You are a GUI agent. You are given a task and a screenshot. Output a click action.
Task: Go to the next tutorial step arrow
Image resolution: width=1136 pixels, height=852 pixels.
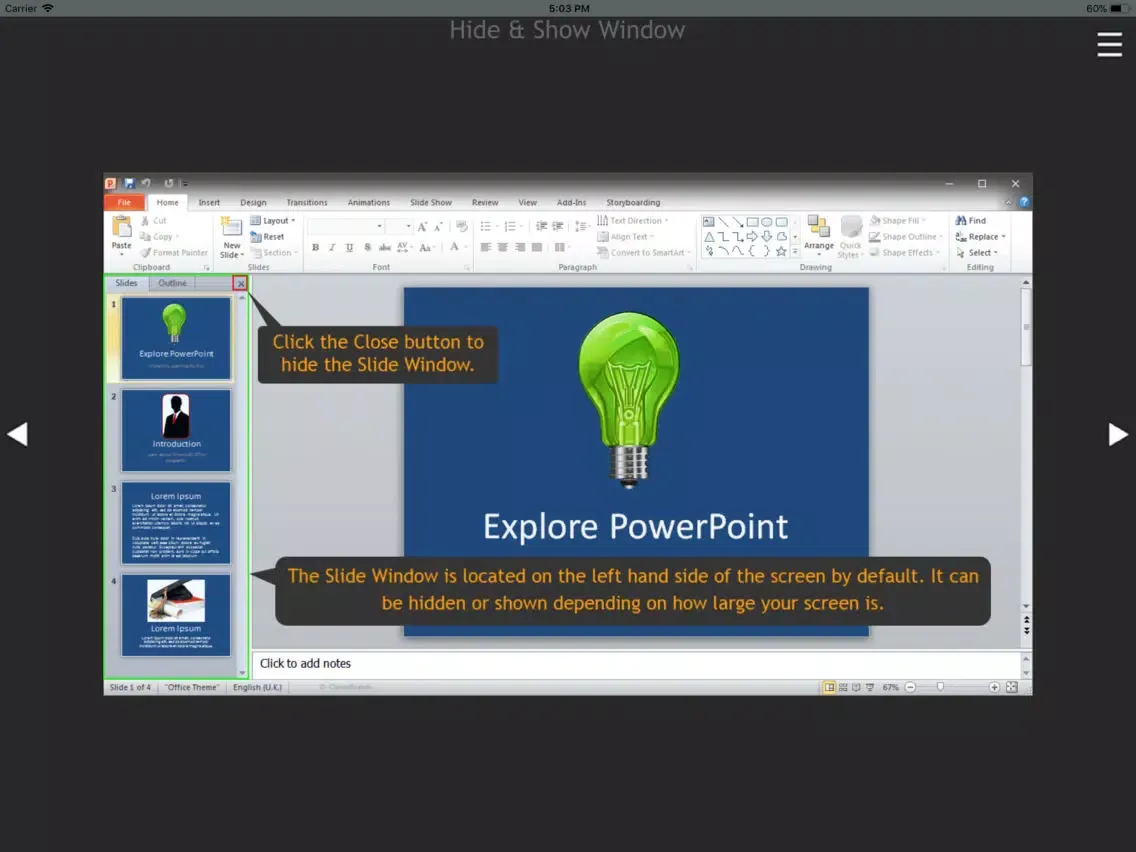tap(1118, 434)
